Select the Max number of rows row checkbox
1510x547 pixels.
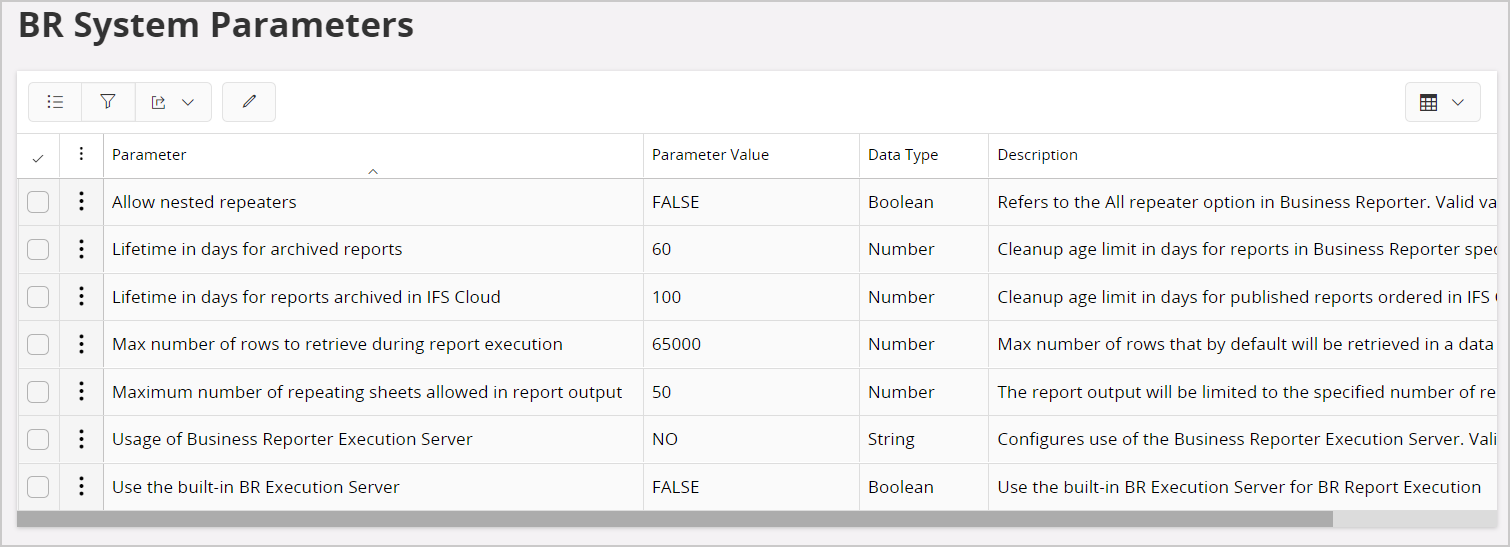(x=38, y=344)
